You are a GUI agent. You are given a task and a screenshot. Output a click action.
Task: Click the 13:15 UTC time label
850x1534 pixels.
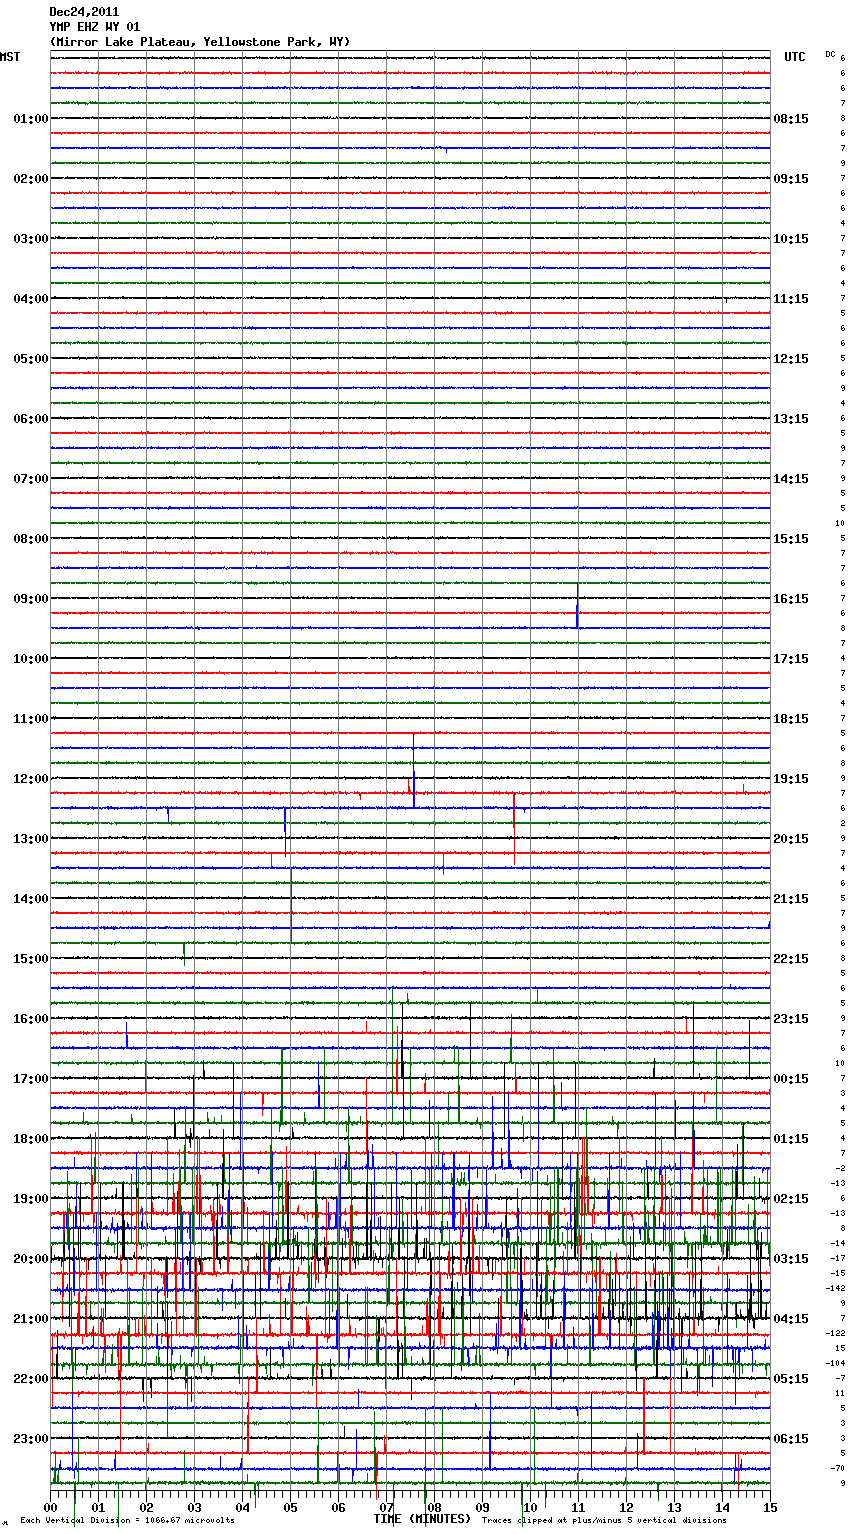pyautogui.click(x=791, y=419)
